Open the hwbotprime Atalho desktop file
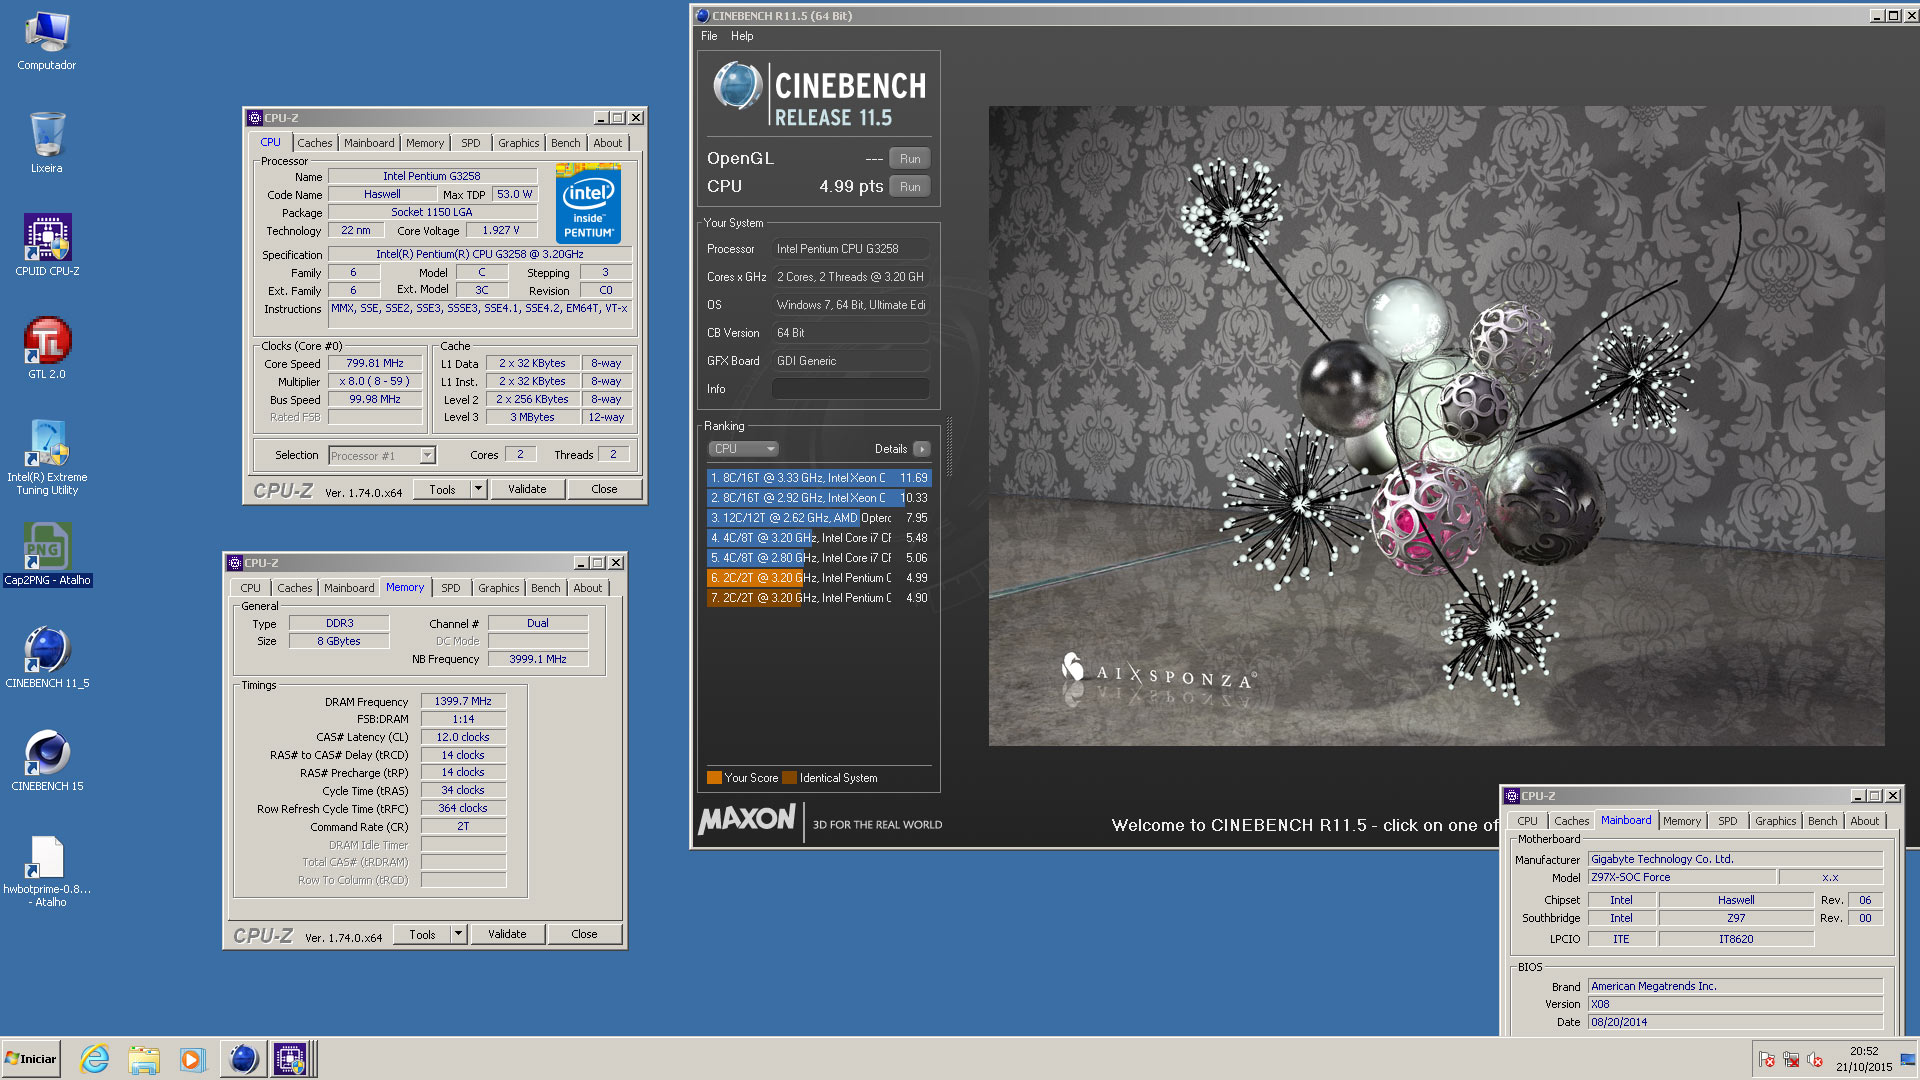 pyautogui.click(x=47, y=871)
